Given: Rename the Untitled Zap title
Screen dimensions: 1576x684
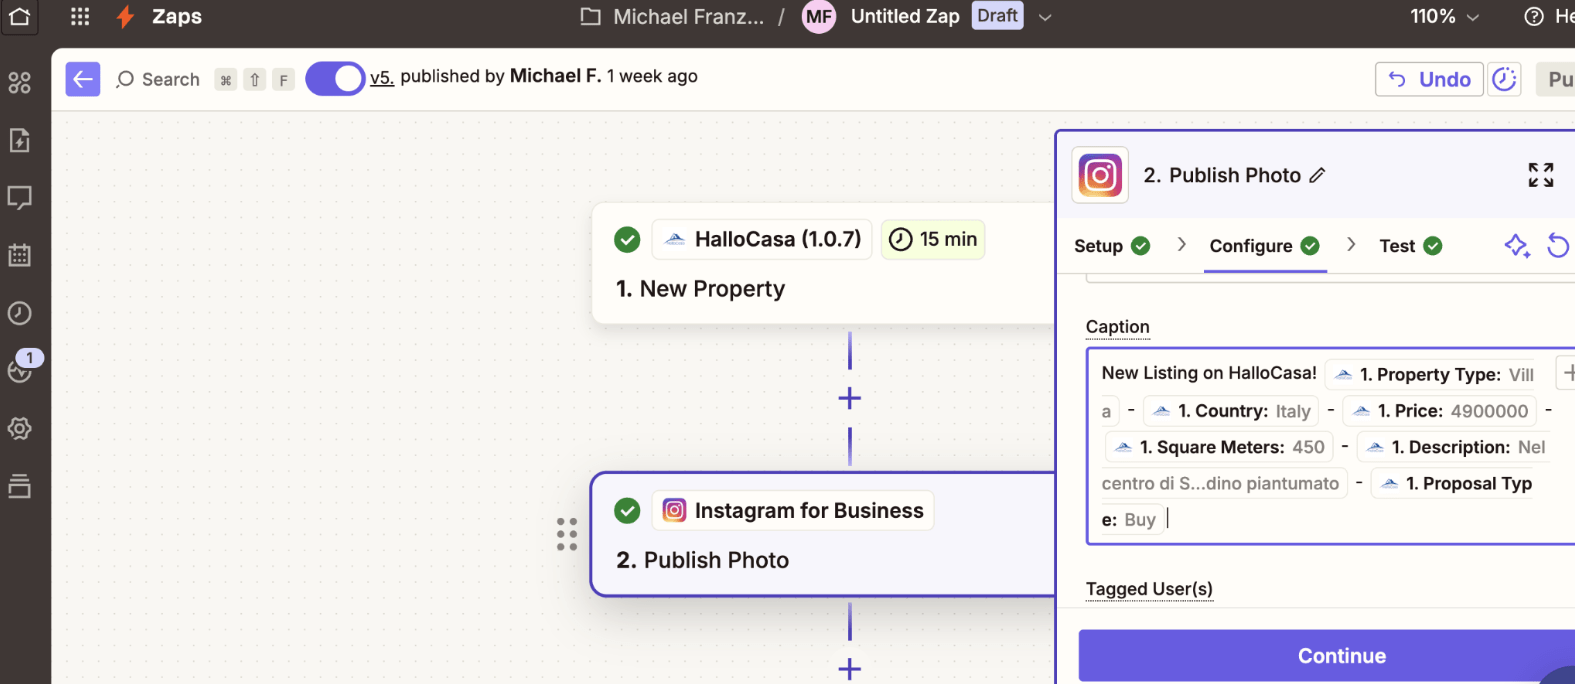Looking at the screenshot, I should (905, 16).
